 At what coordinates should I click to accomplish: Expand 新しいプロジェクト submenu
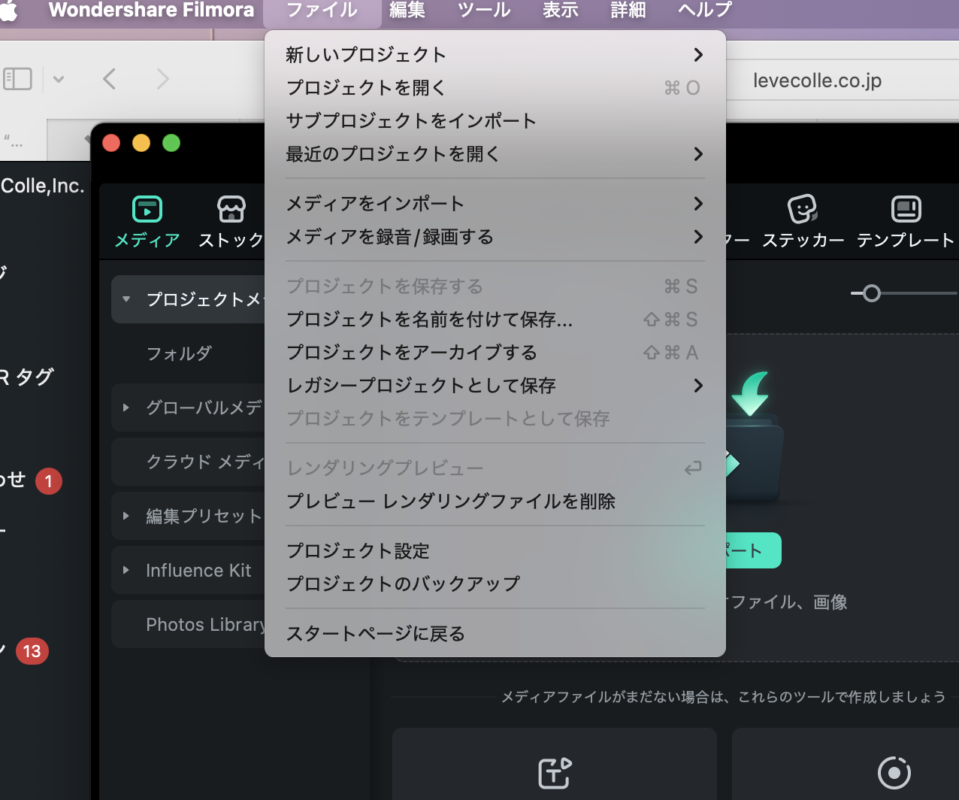point(698,54)
